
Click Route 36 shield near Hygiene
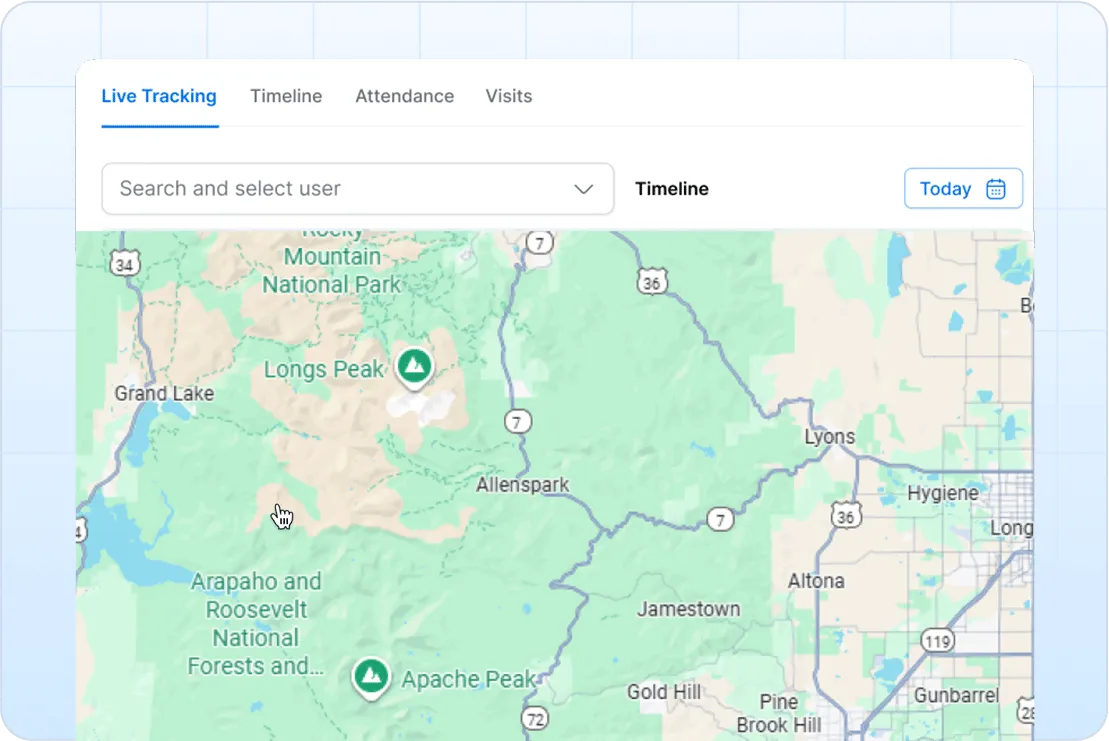coord(846,515)
